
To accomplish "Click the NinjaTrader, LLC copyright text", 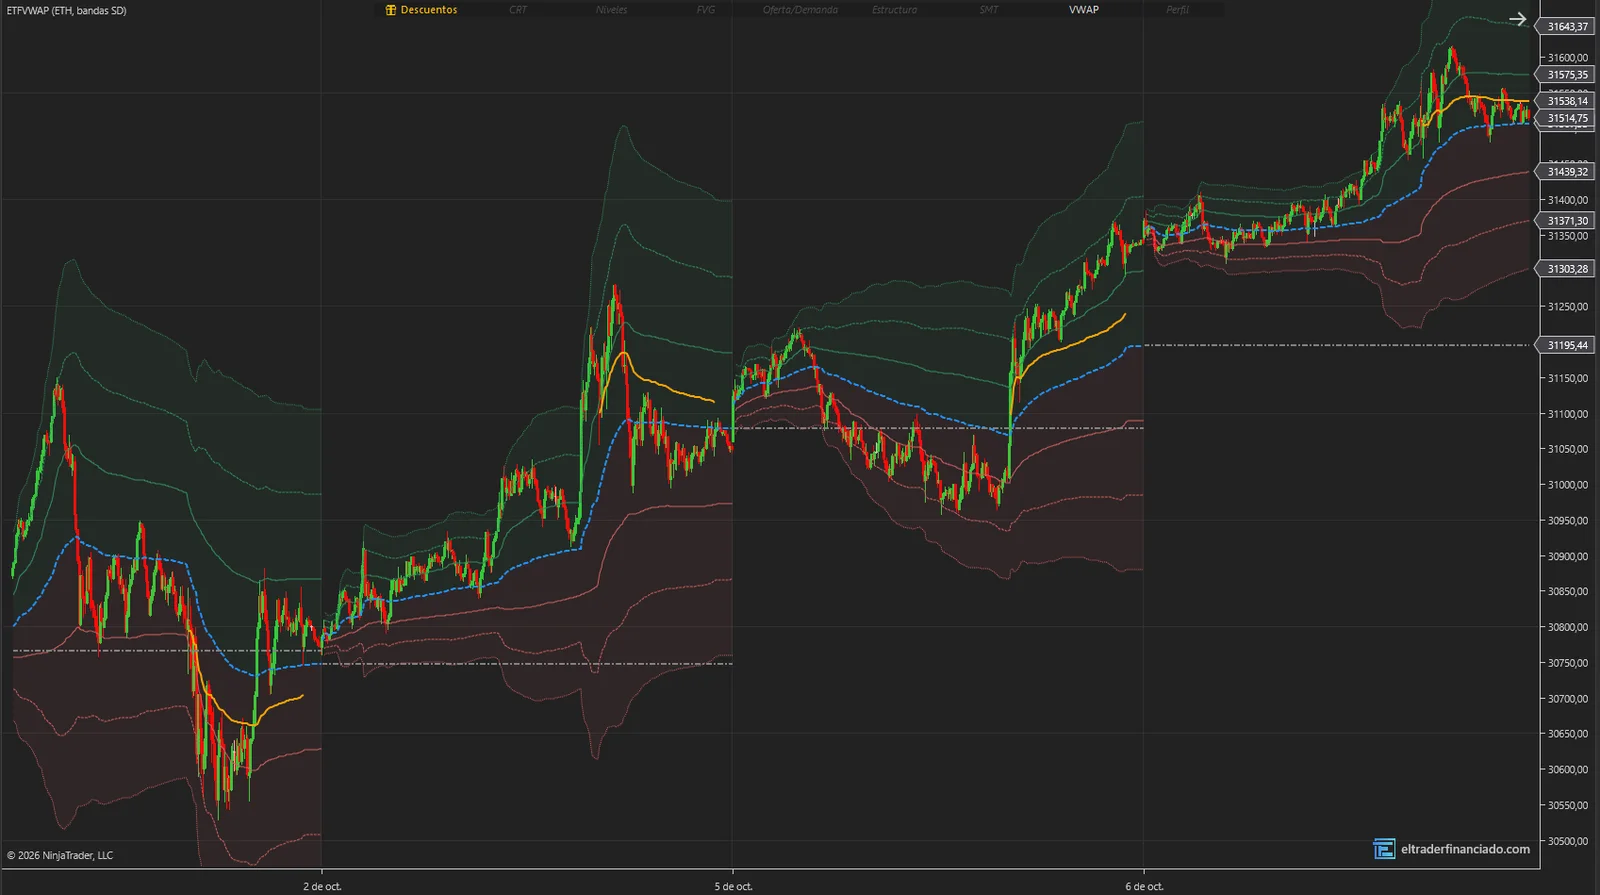I will (60, 855).
